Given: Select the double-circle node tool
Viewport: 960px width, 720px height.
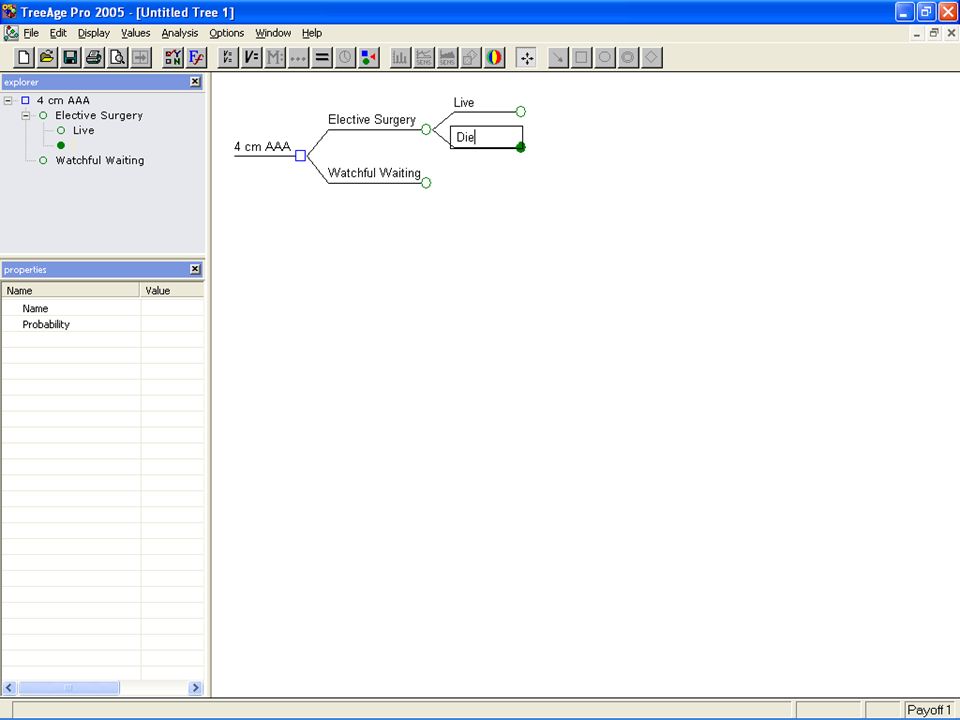Looking at the screenshot, I should 628,58.
